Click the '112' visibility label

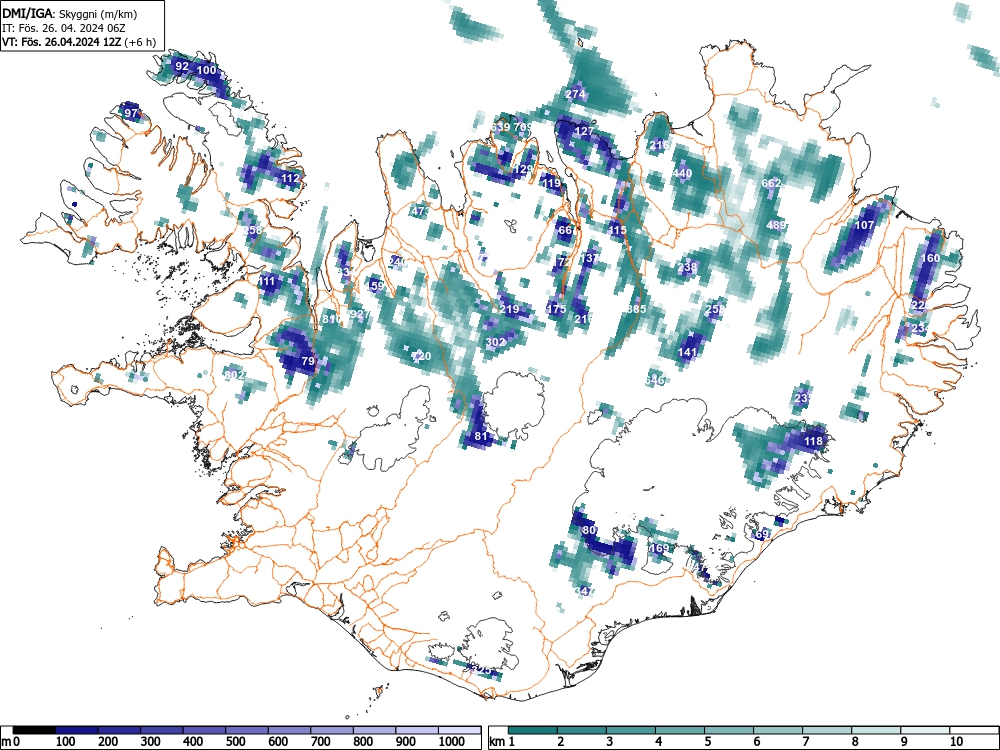[290, 178]
